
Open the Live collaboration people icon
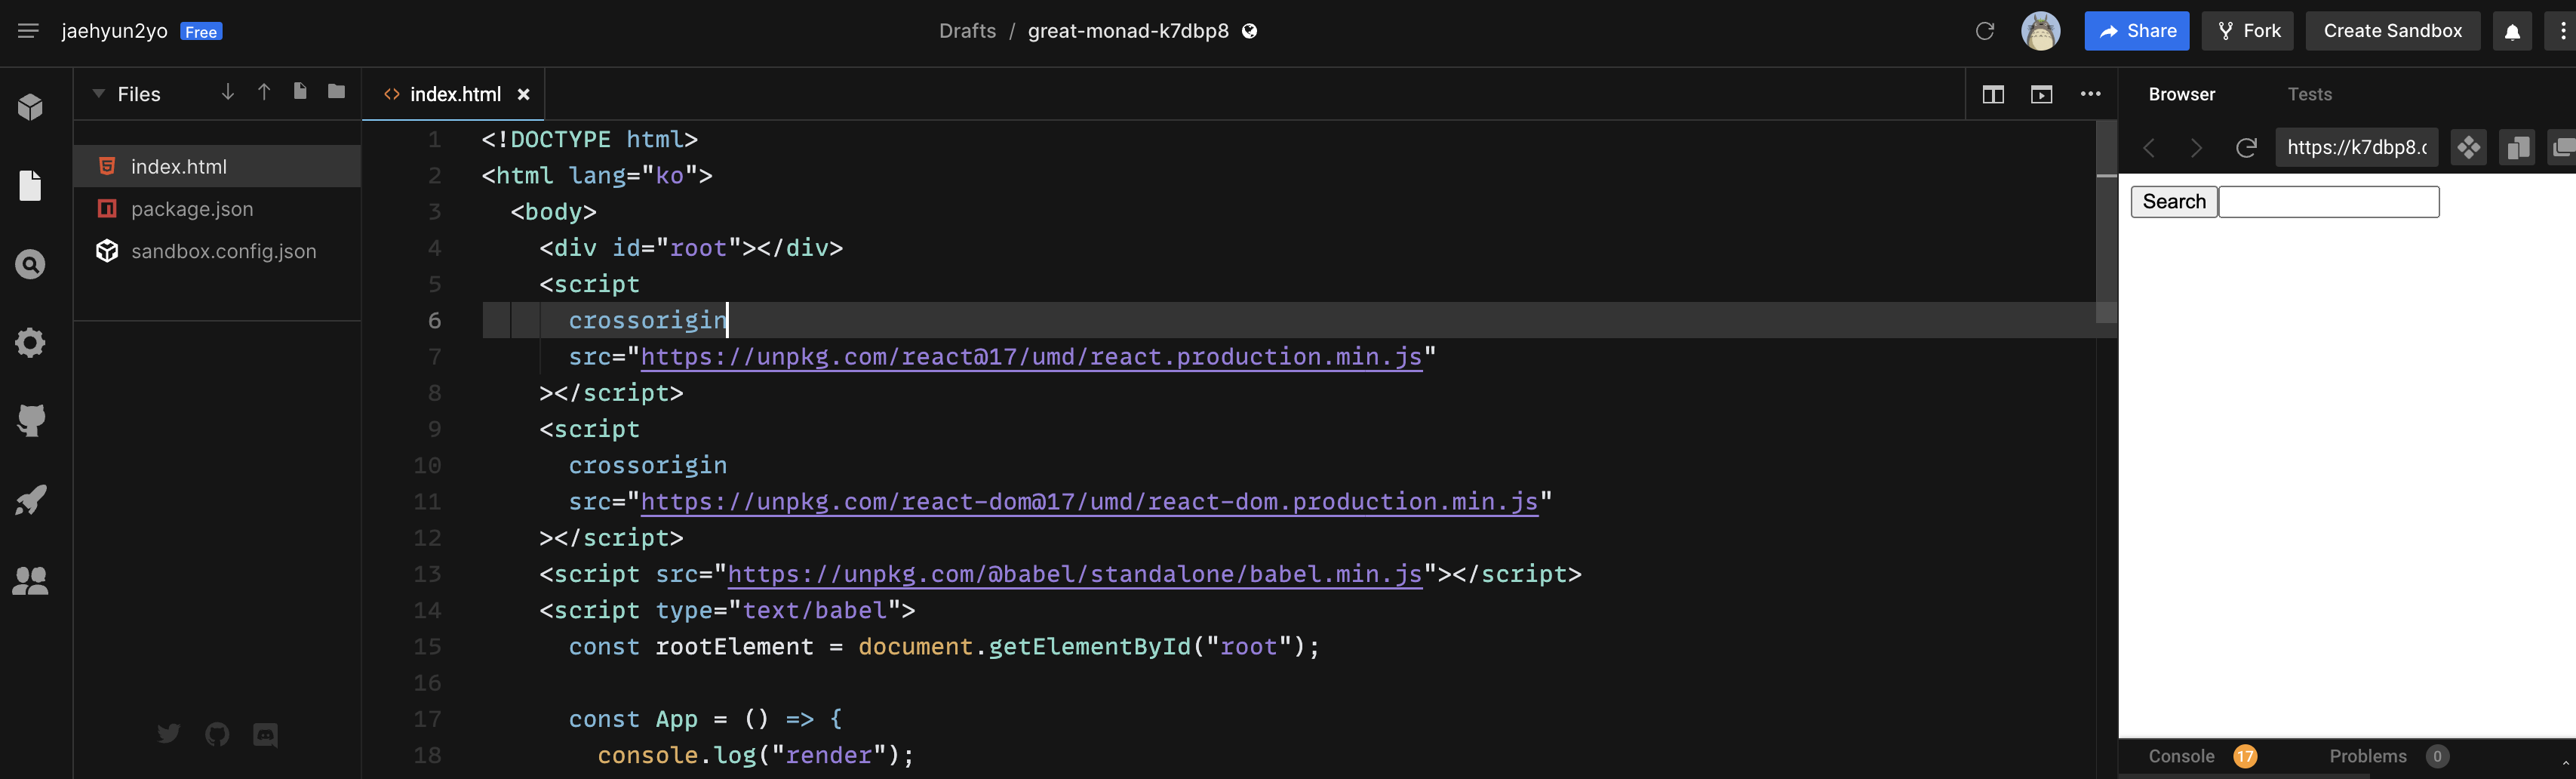pos(30,580)
